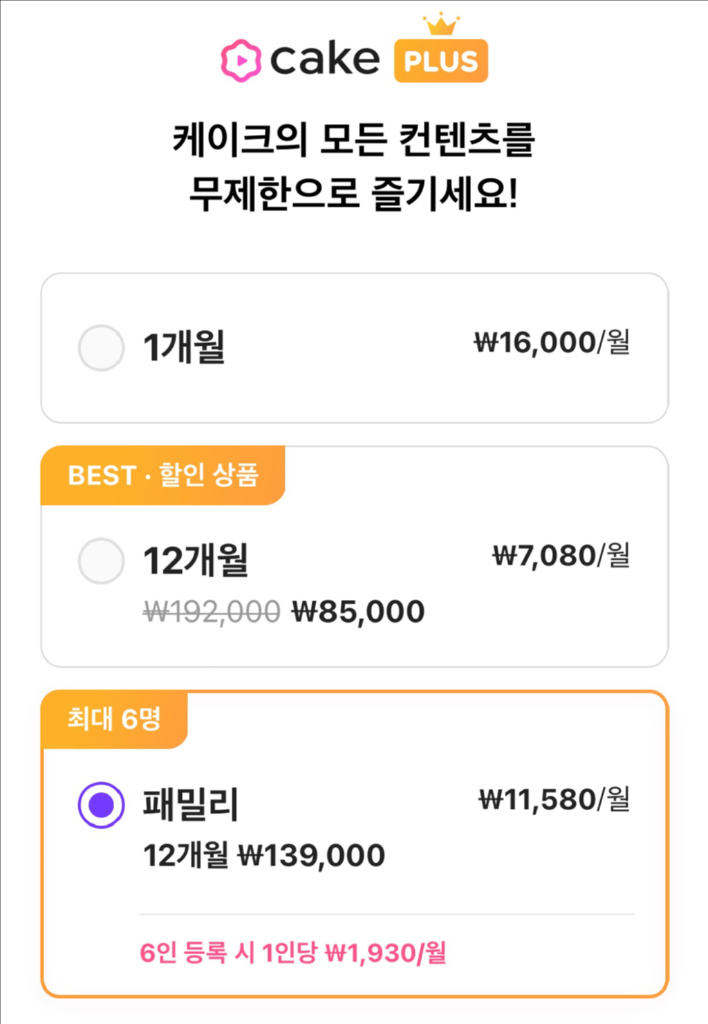The height and width of the screenshot is (1024, 708).
Task: Tap the 1개월 plan label
Action: point(183,348)
